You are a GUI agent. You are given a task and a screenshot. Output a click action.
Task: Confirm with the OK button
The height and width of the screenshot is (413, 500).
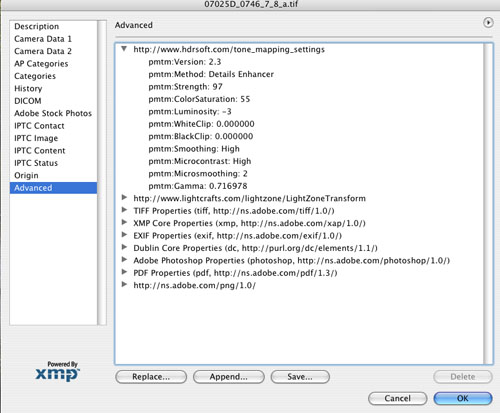click(x=463, y=399)
